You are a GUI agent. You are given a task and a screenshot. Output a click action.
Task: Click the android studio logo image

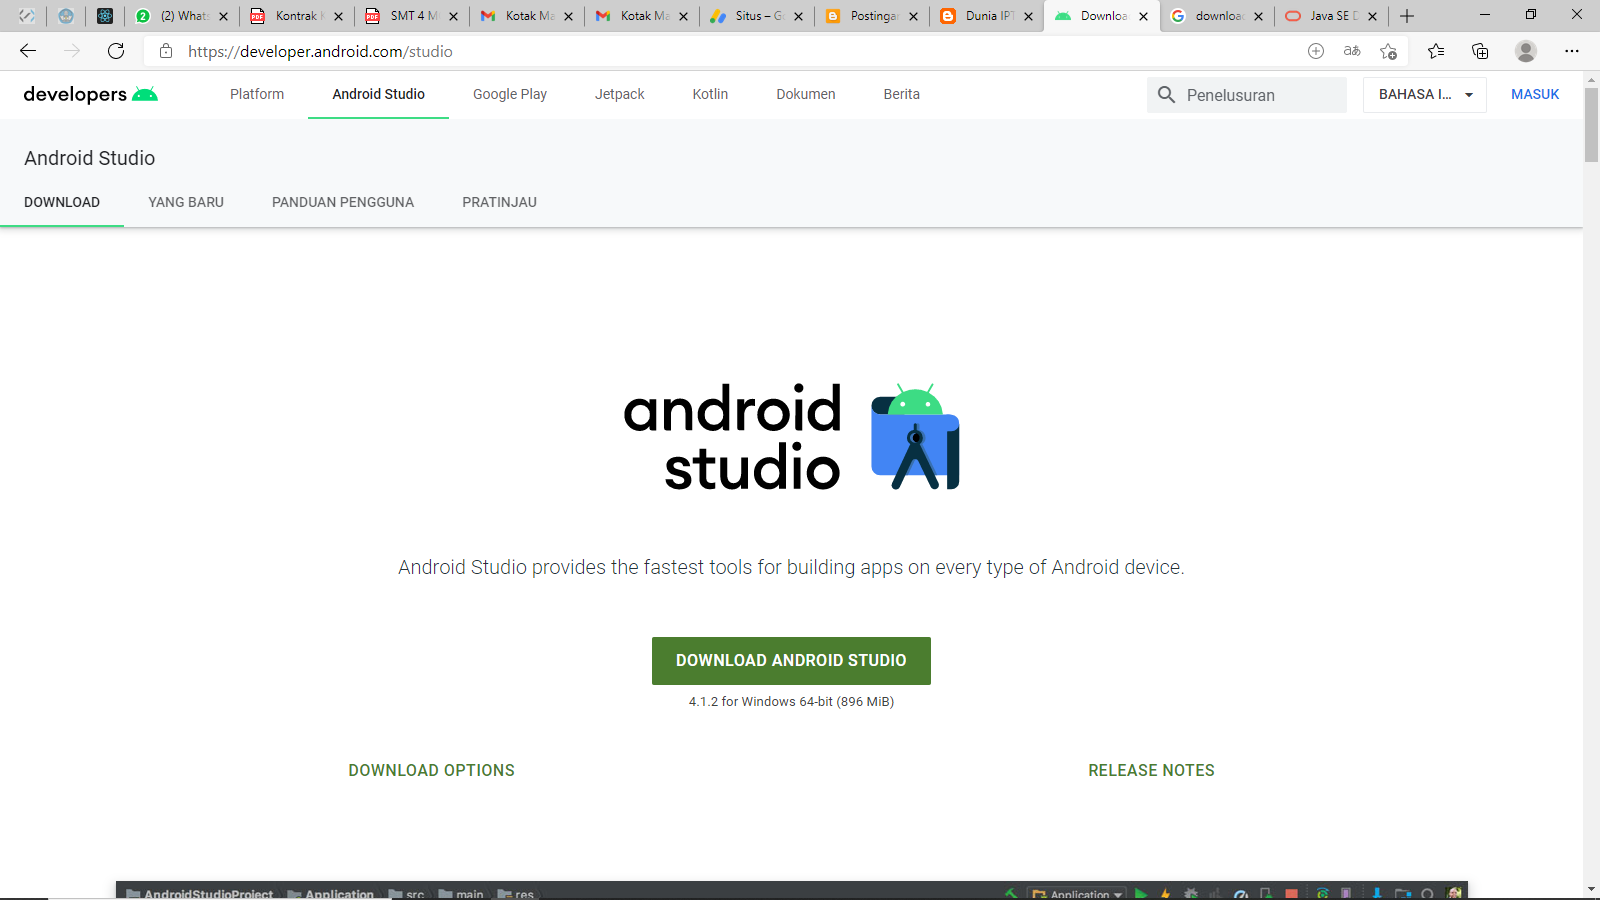pyautogui.click(x=791, y=437)
